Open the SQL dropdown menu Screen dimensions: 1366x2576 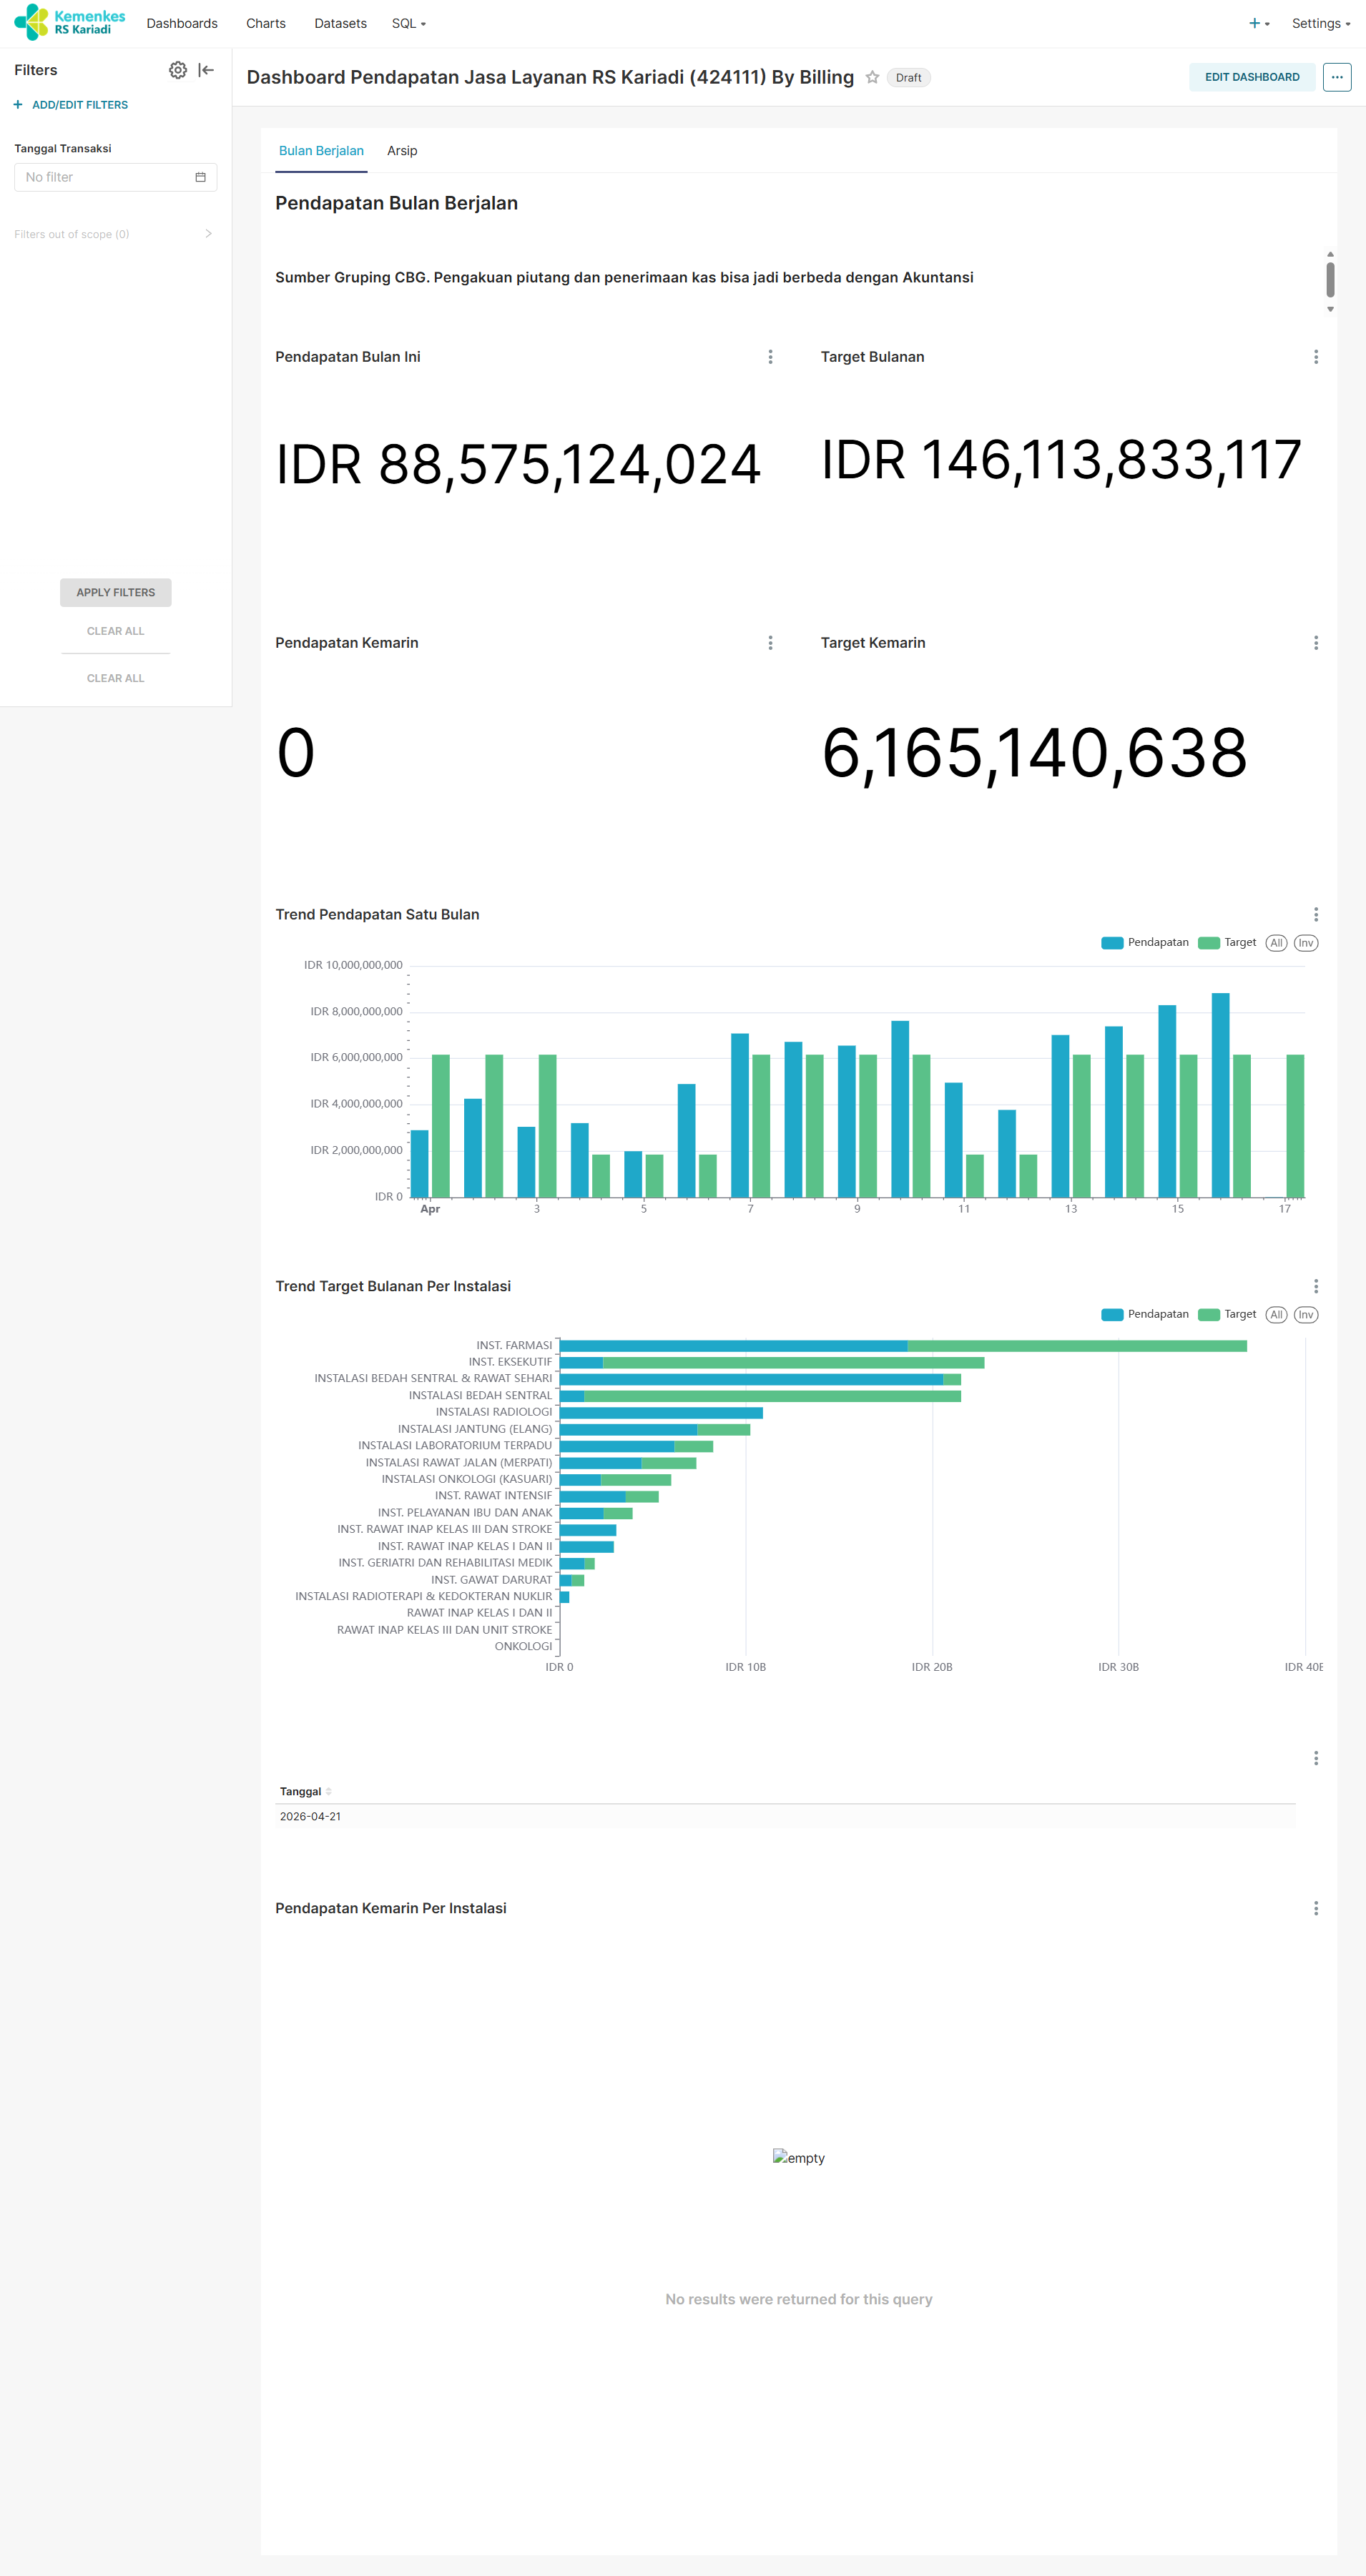click(408, 23)
